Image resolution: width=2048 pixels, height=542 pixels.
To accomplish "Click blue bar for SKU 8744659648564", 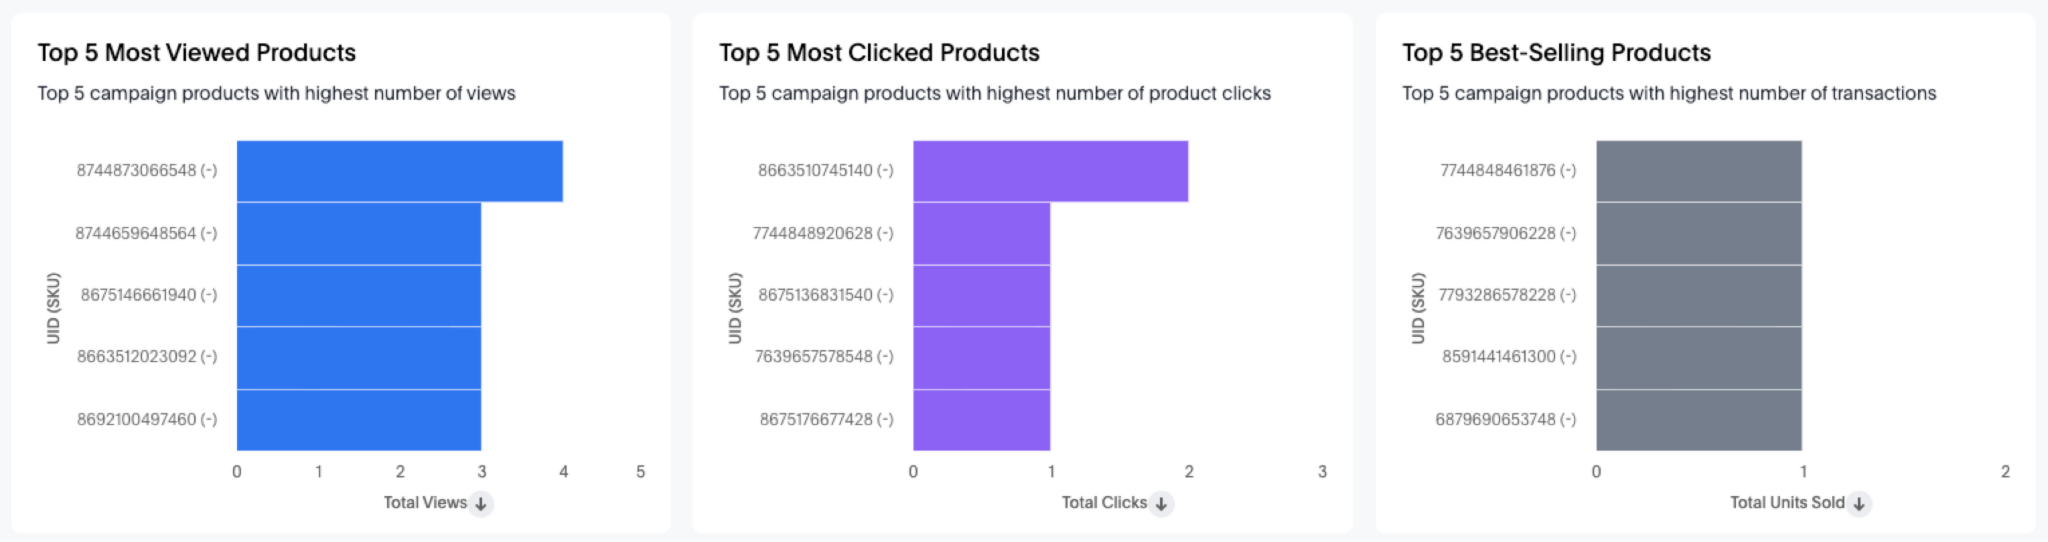I will point(358,233).
